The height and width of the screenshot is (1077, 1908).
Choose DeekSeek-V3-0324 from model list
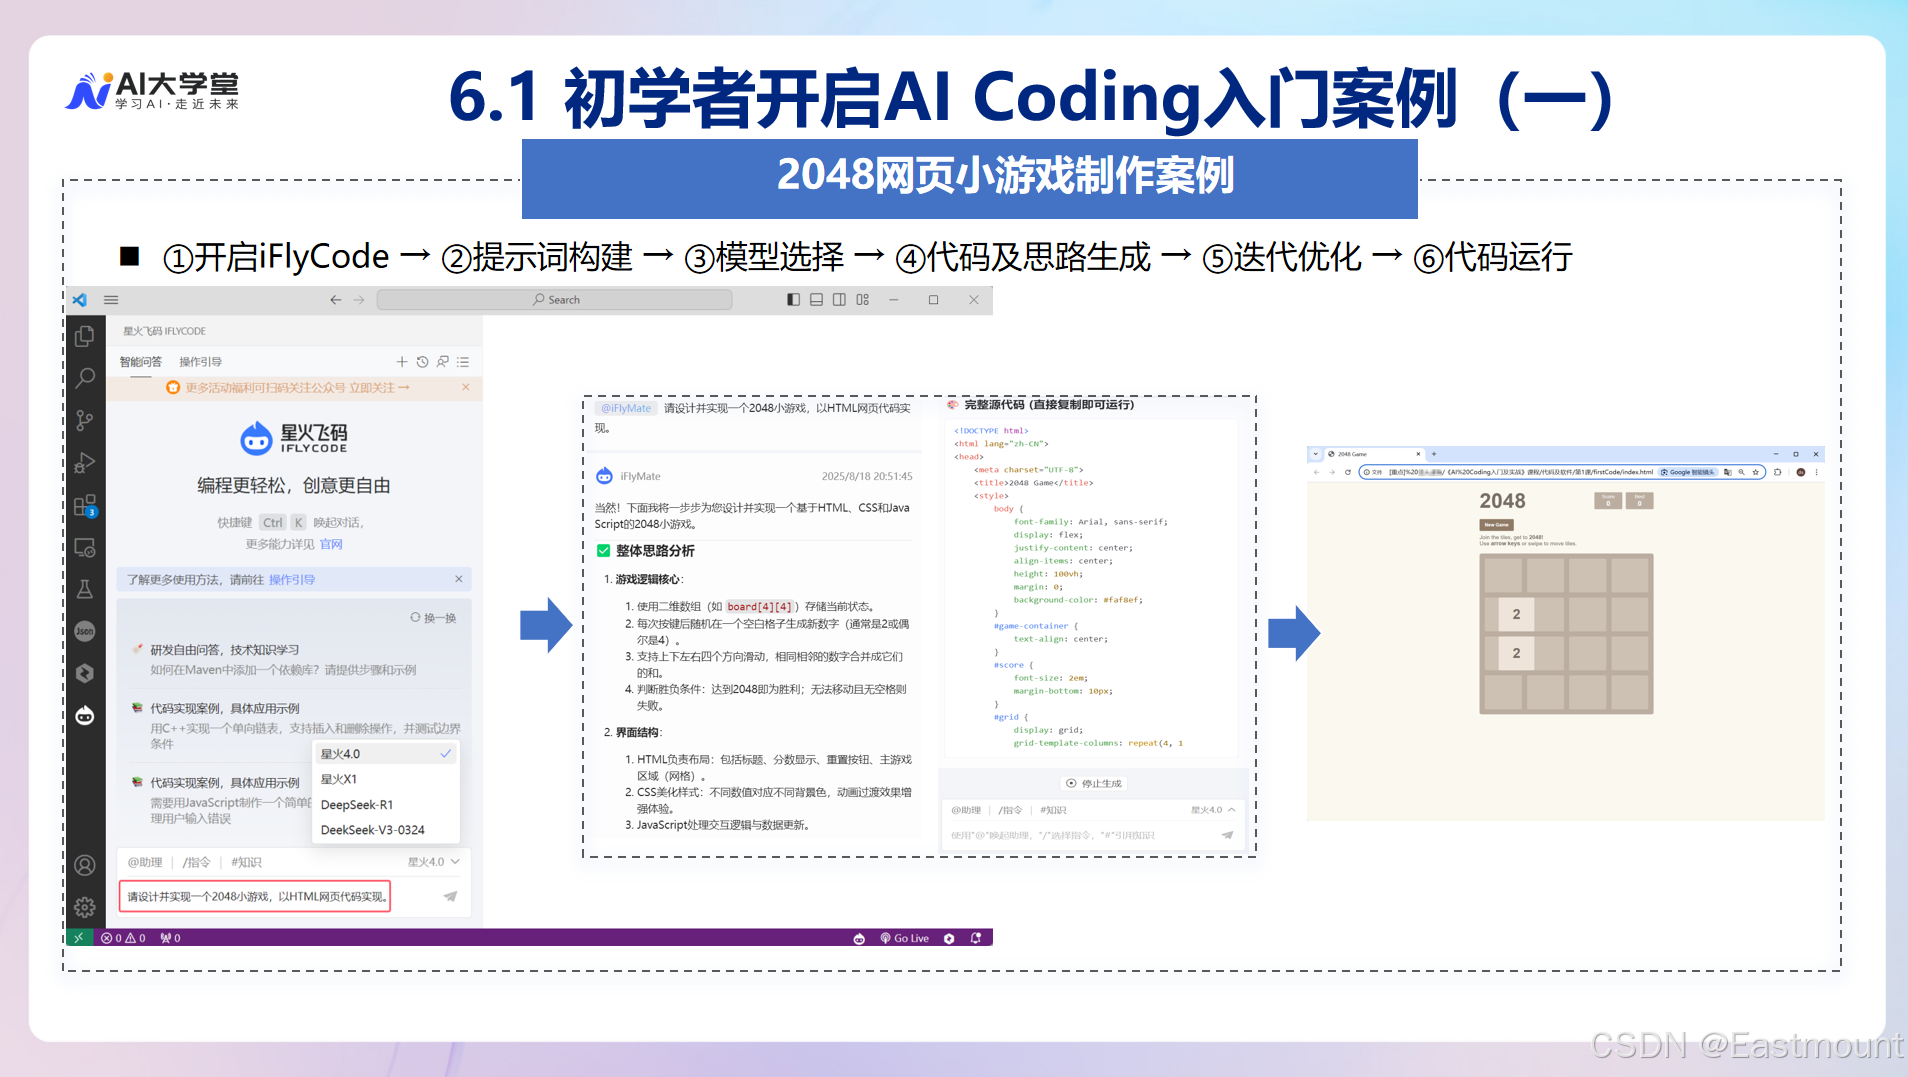[x=386, y=830]
